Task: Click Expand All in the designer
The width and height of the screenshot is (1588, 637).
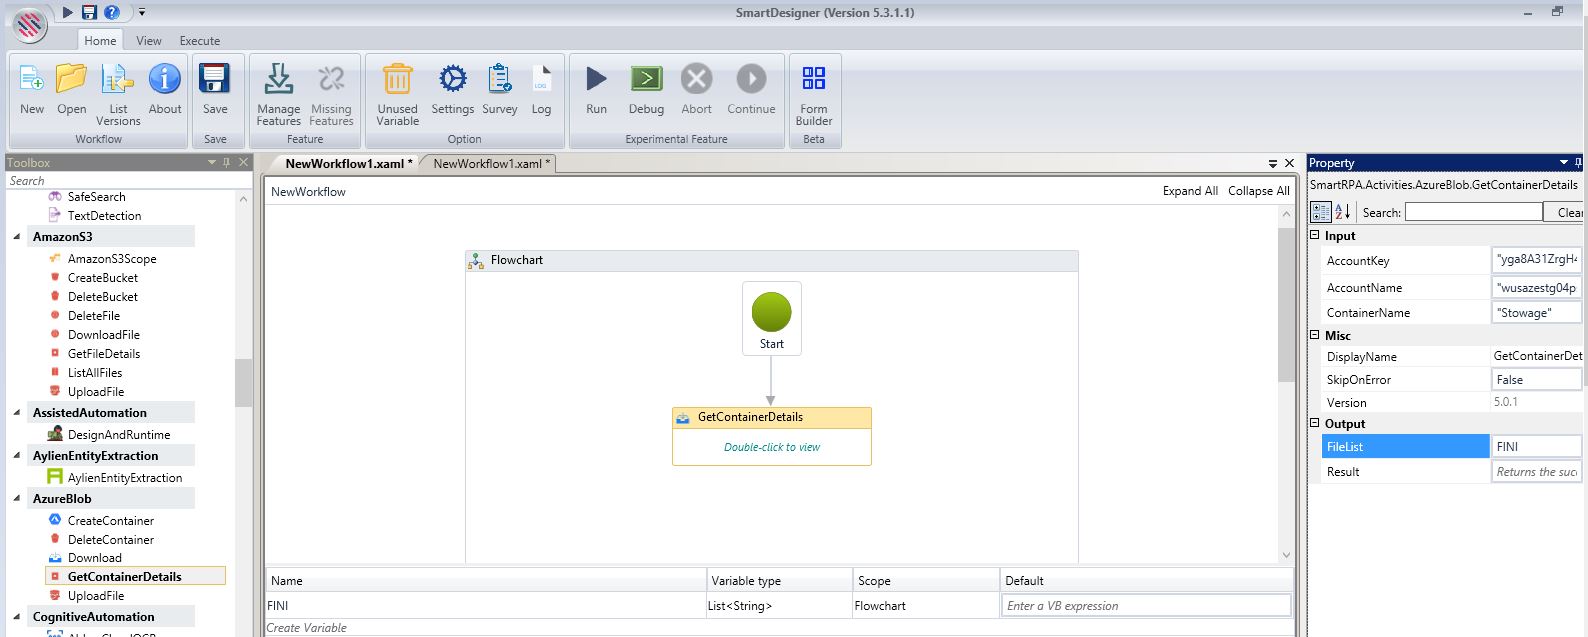Action: pos(1189,191)
